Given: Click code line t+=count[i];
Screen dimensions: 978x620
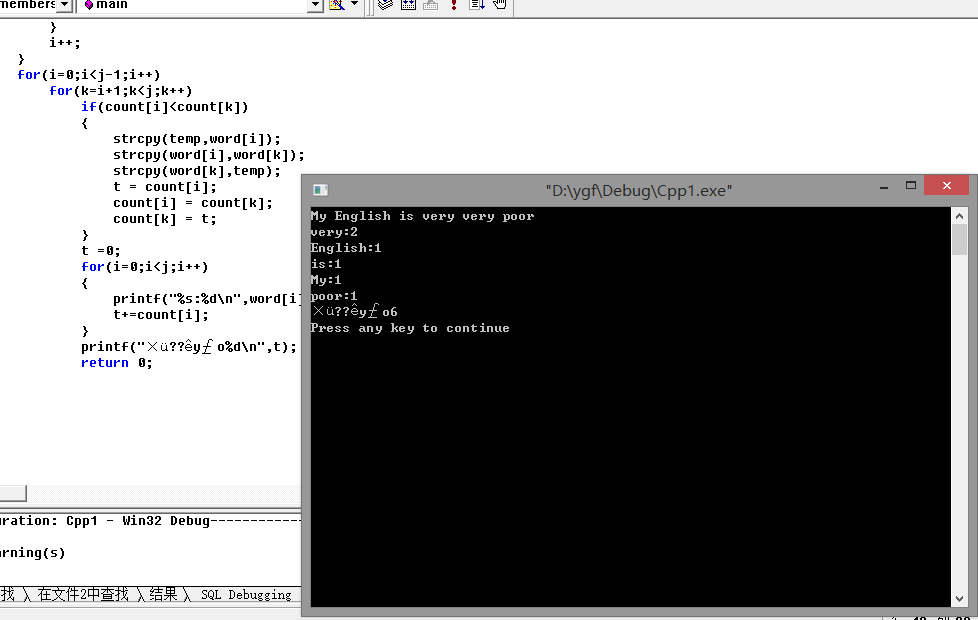Looking at the screenshot, I should pos(161,315).
